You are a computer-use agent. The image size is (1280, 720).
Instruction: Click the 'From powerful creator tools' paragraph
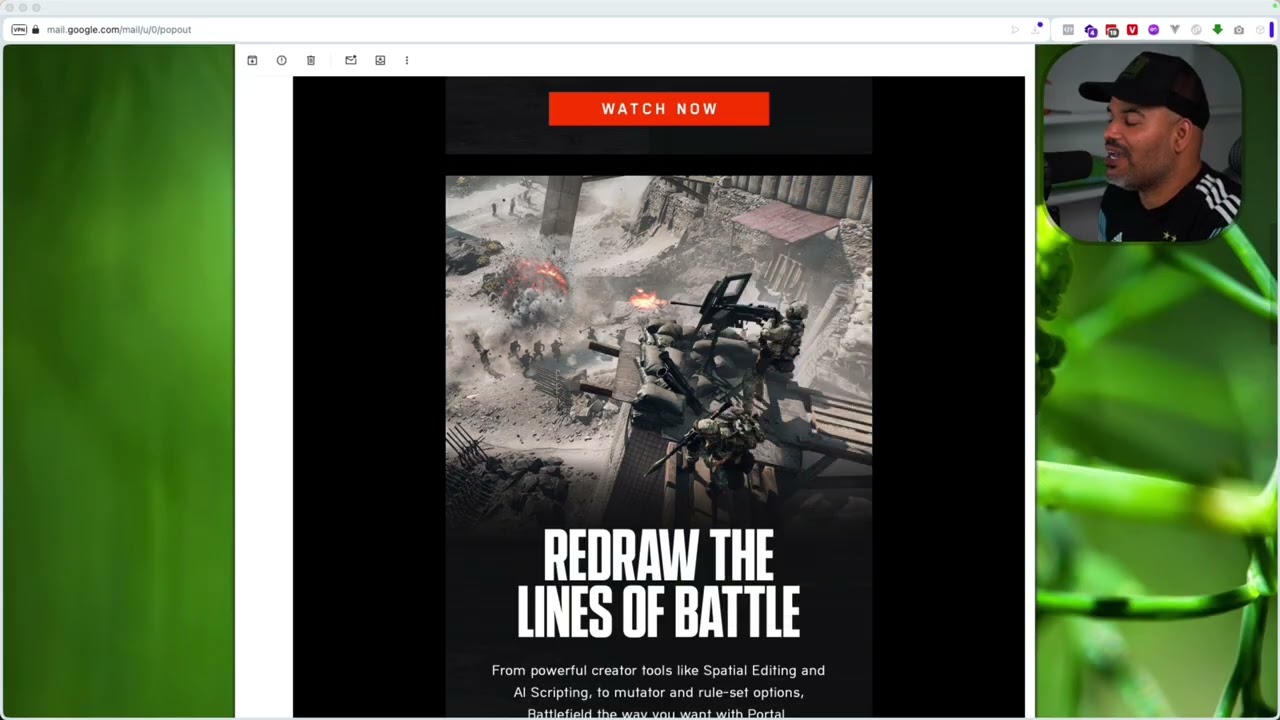(x=659, y=692)
